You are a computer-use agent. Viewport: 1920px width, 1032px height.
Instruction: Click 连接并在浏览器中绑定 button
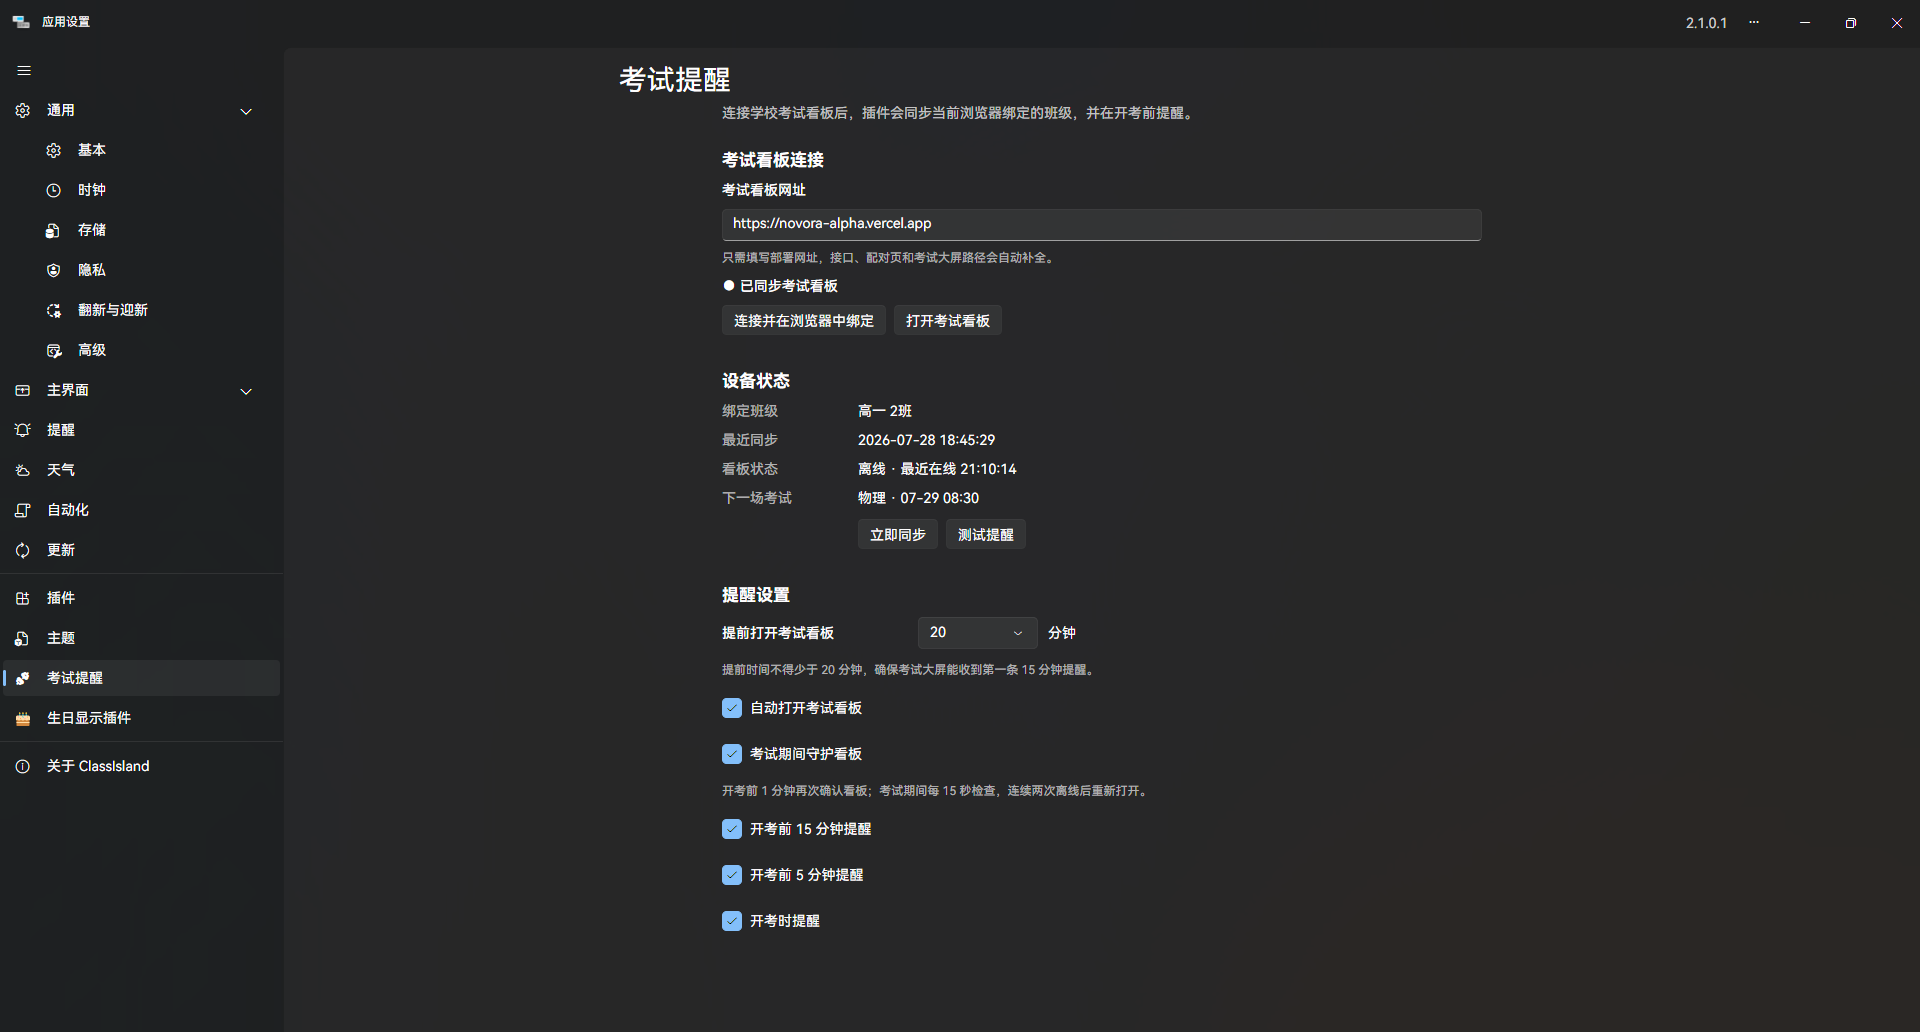pos(804,321)
